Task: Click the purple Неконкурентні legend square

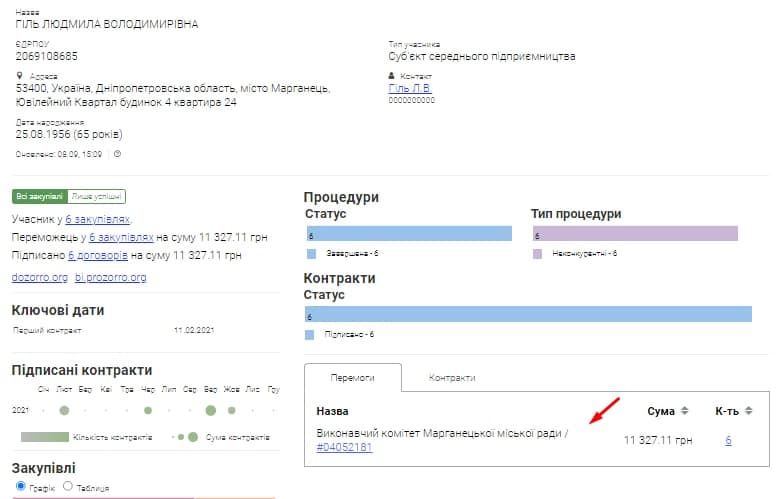Action: (537, 254)
